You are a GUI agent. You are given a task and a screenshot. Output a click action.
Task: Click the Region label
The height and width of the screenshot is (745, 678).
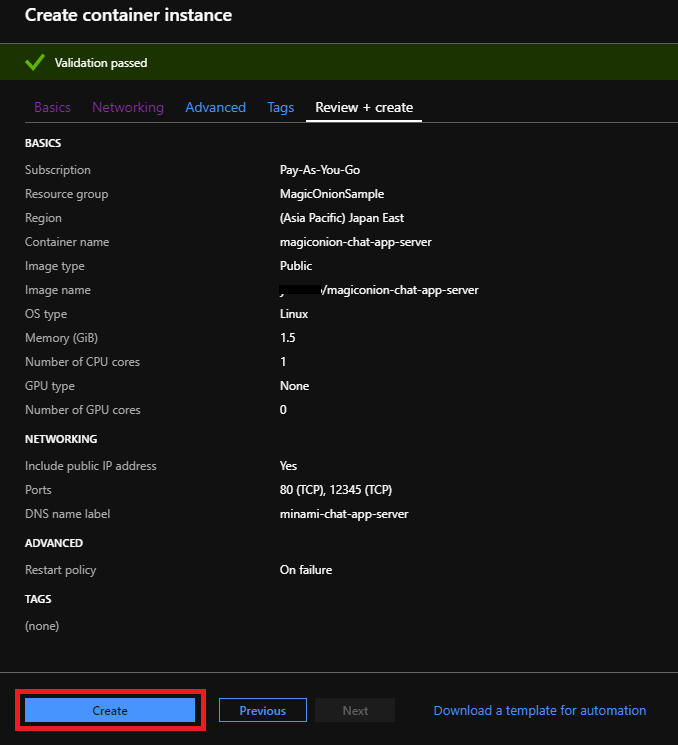[x=43, y=218]
